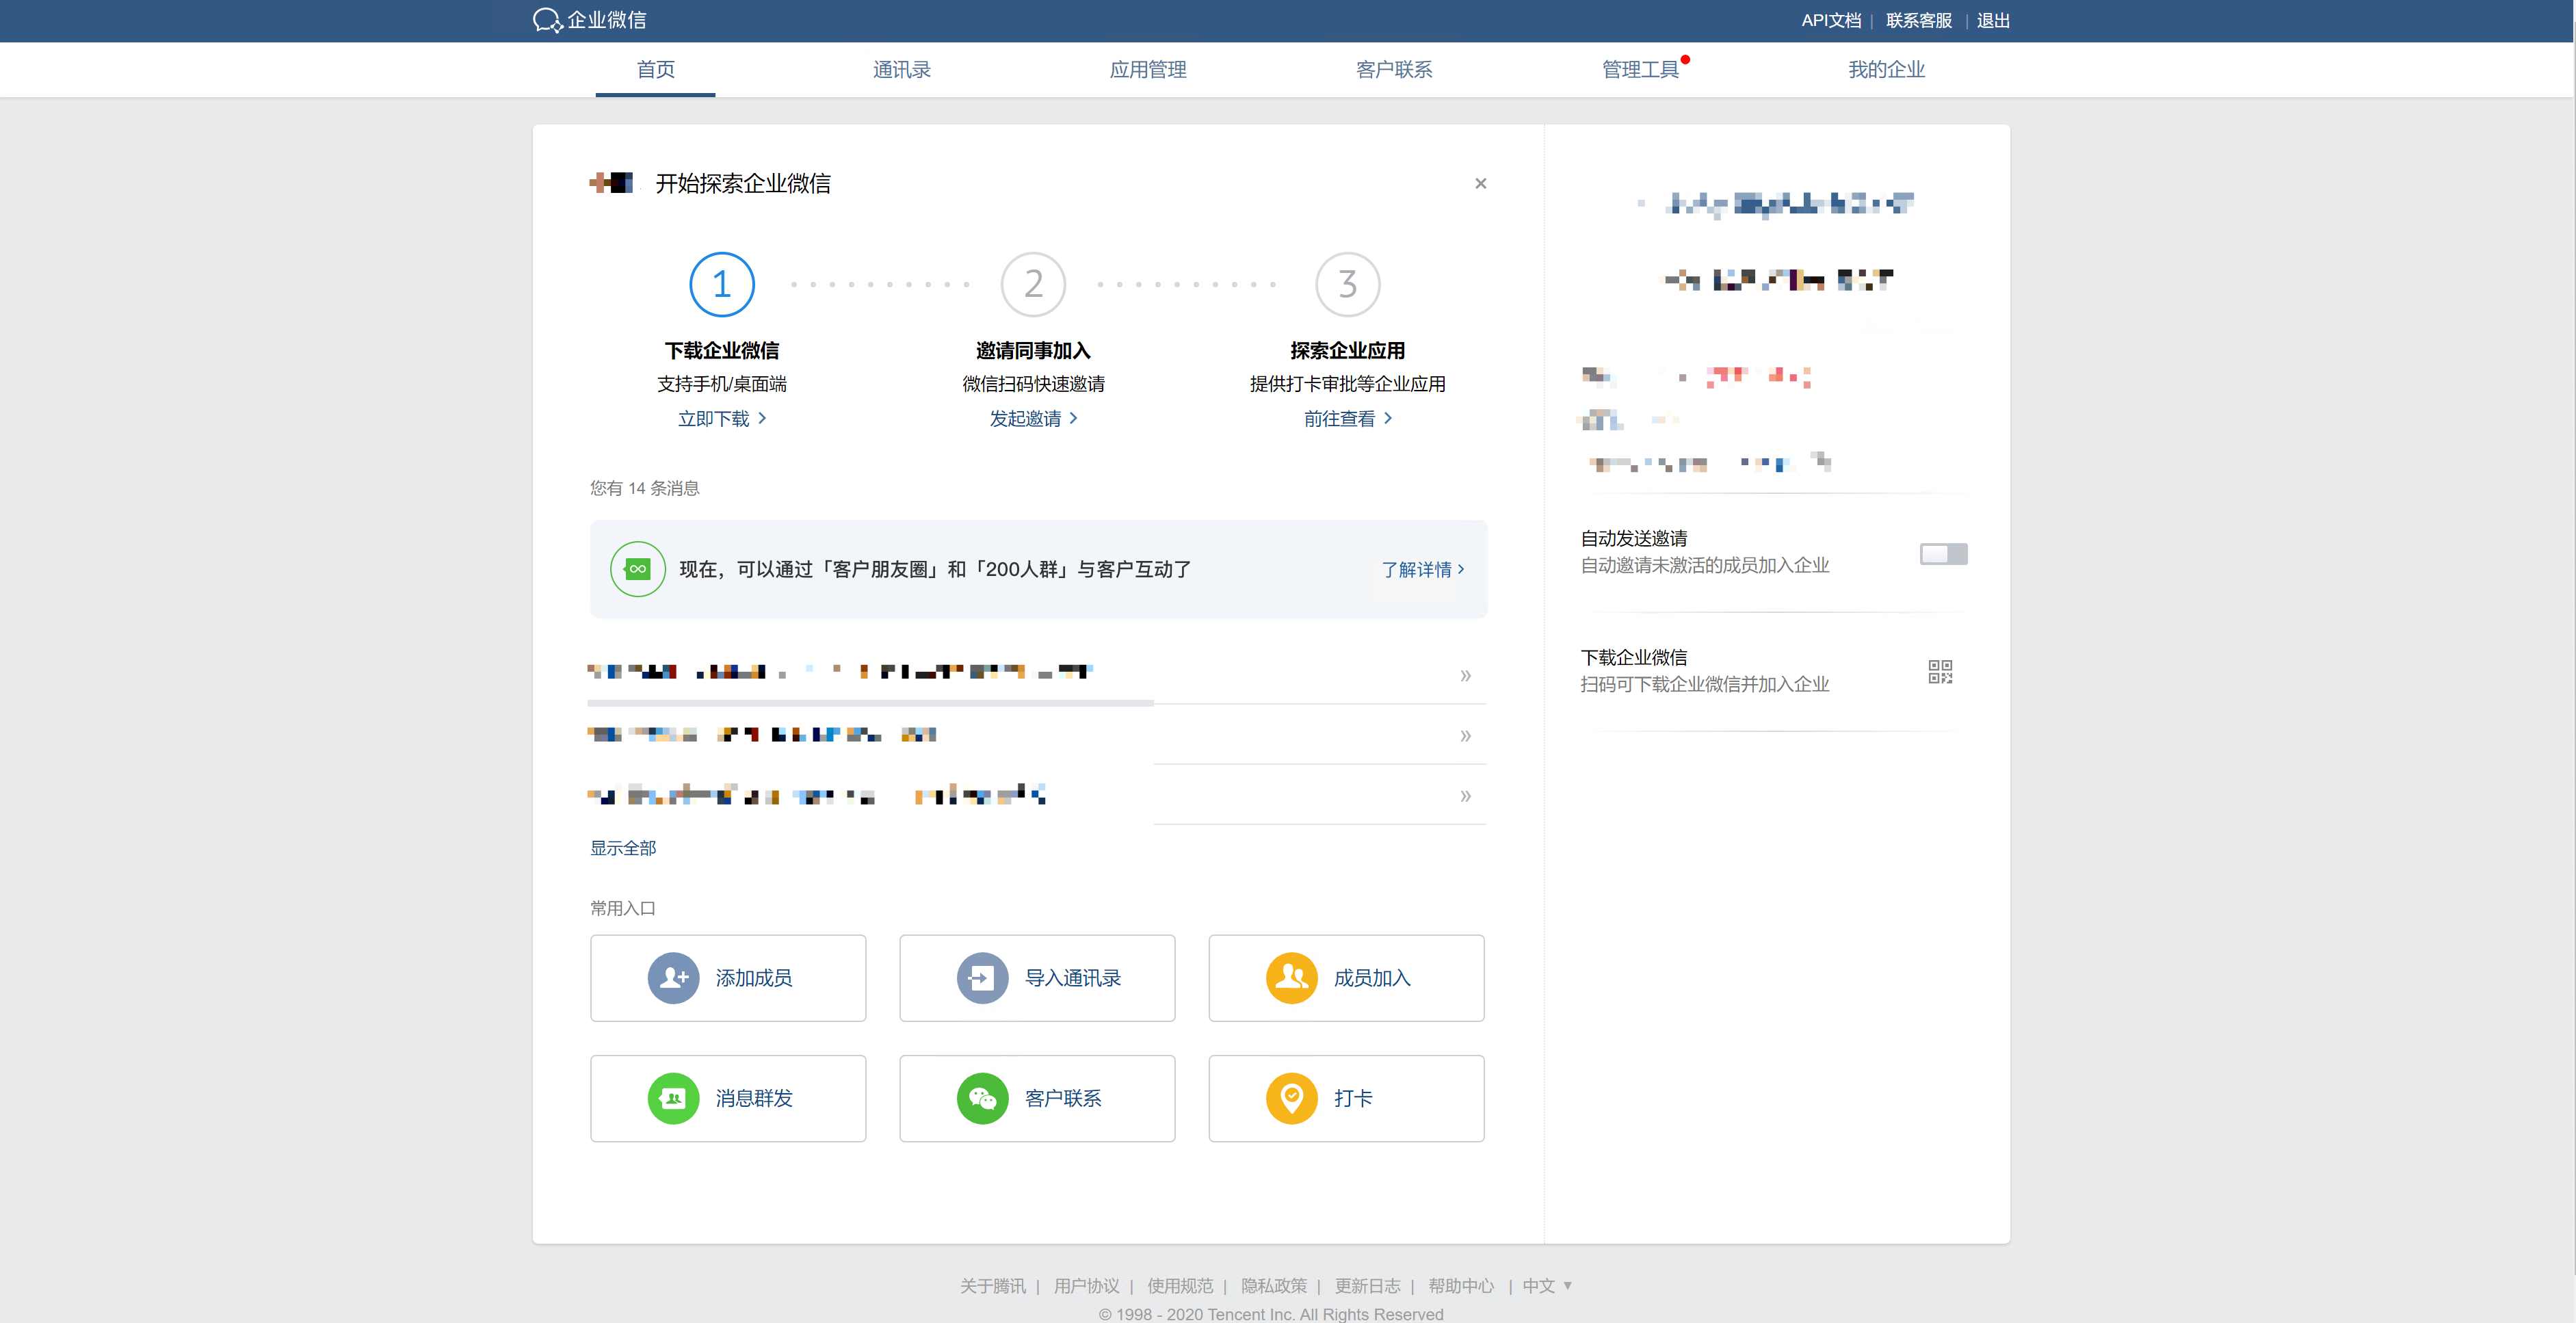The height and width of the screenshot is (1323, 2576).
Task: Click 退出 to log out
Action: pos(1993,20)
